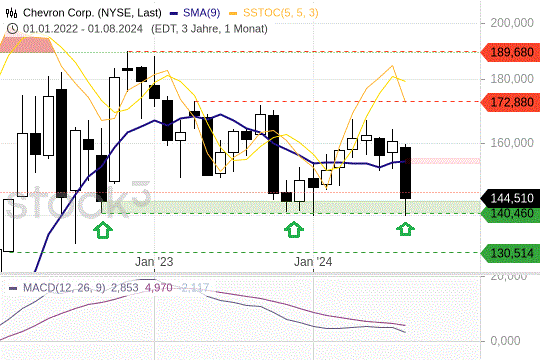Screen dimensions: 540x360
Task: Click the clock icon beside date range
Action: (x=12, y=29)
